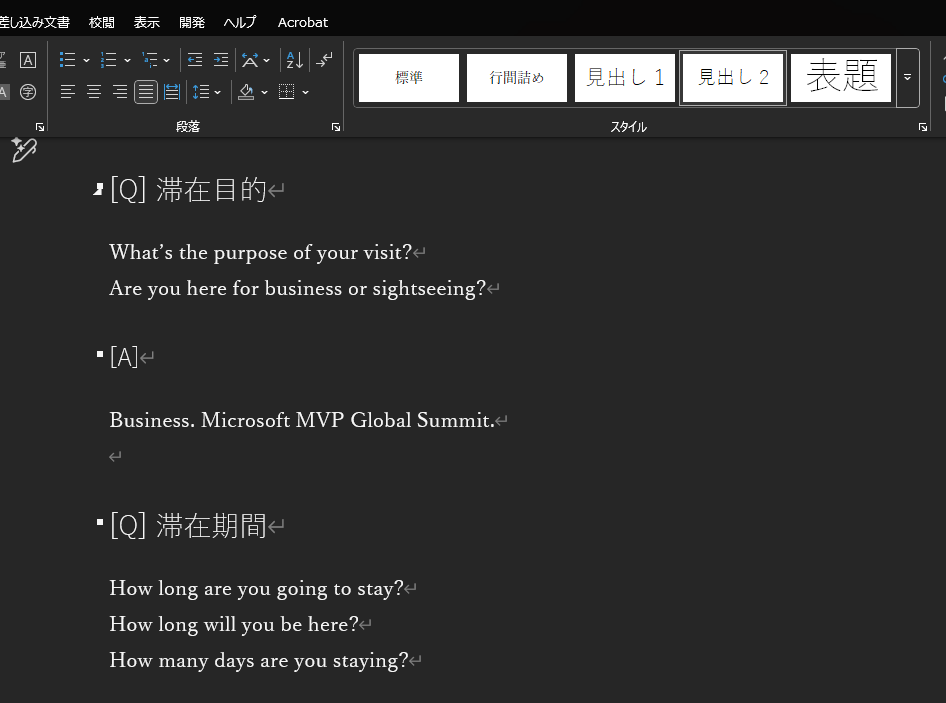Click the A-Z sort icon
946x703 pixels.
pyautogui.click(x=294, y=60)
